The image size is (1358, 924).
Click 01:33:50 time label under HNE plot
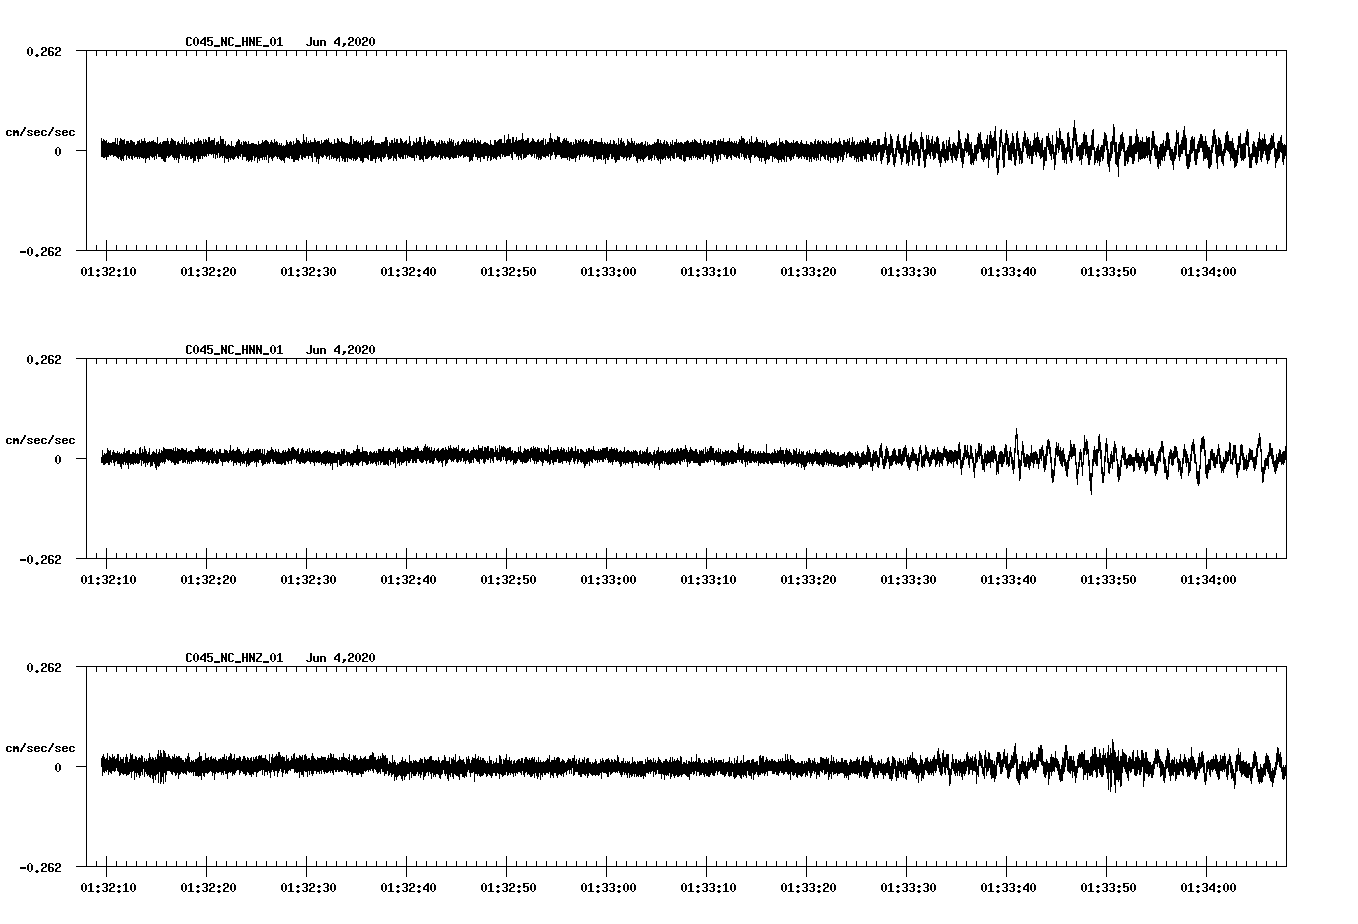pyautogui.click(x=1108, y=272)
